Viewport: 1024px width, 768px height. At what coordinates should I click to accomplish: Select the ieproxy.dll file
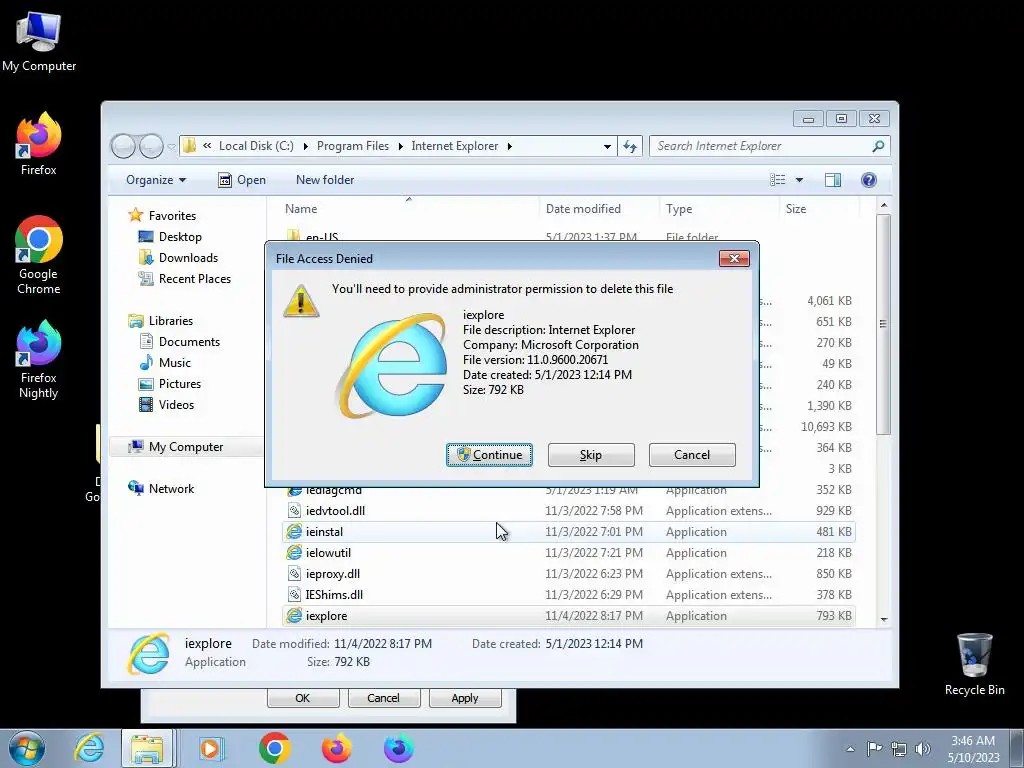569,573
